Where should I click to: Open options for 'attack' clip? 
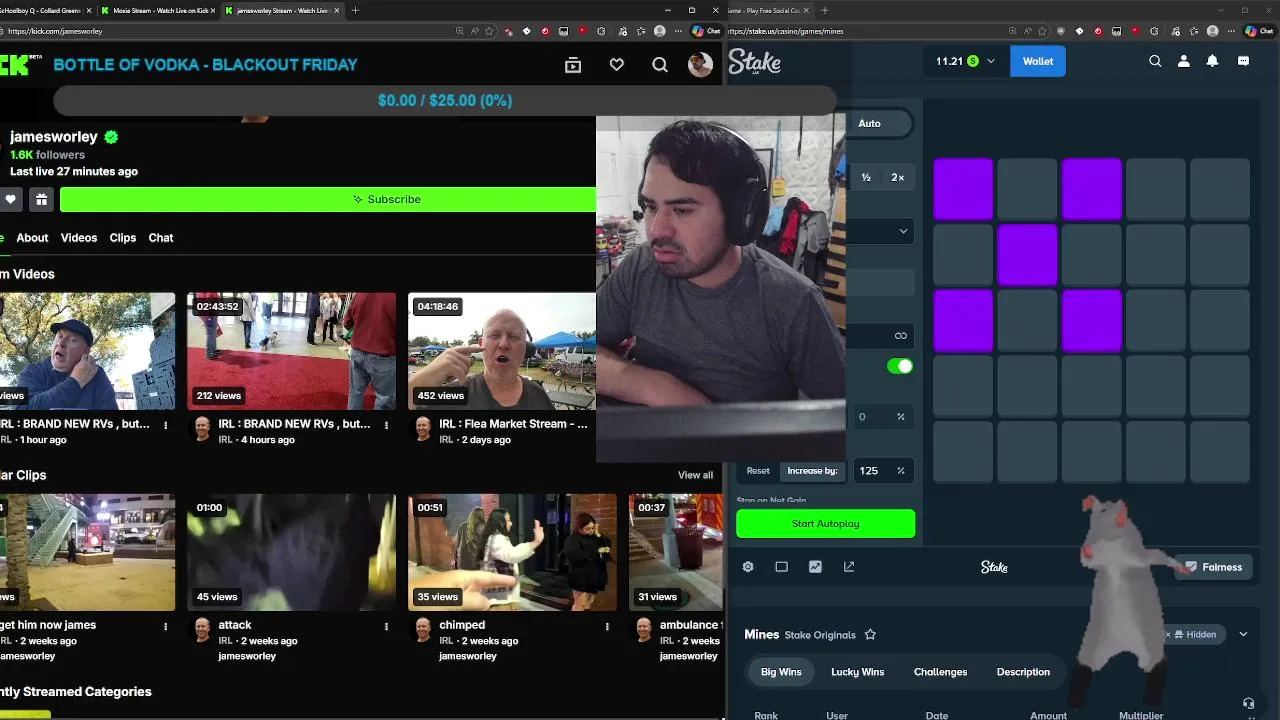click(x=386, y=626)
